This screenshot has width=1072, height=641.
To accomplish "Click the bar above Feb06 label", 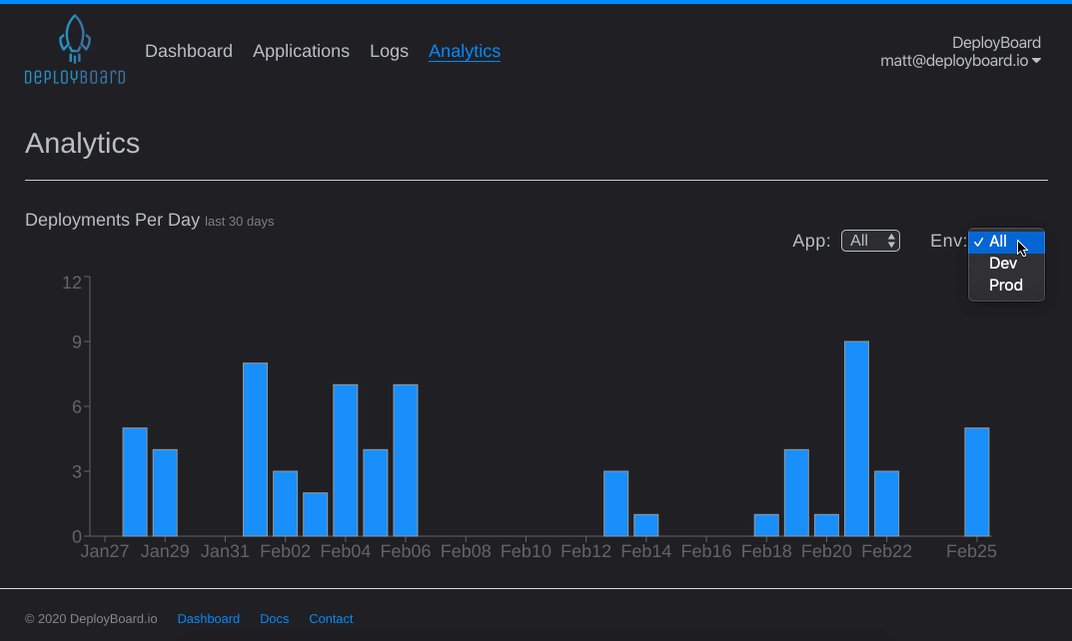I will 405,461.
